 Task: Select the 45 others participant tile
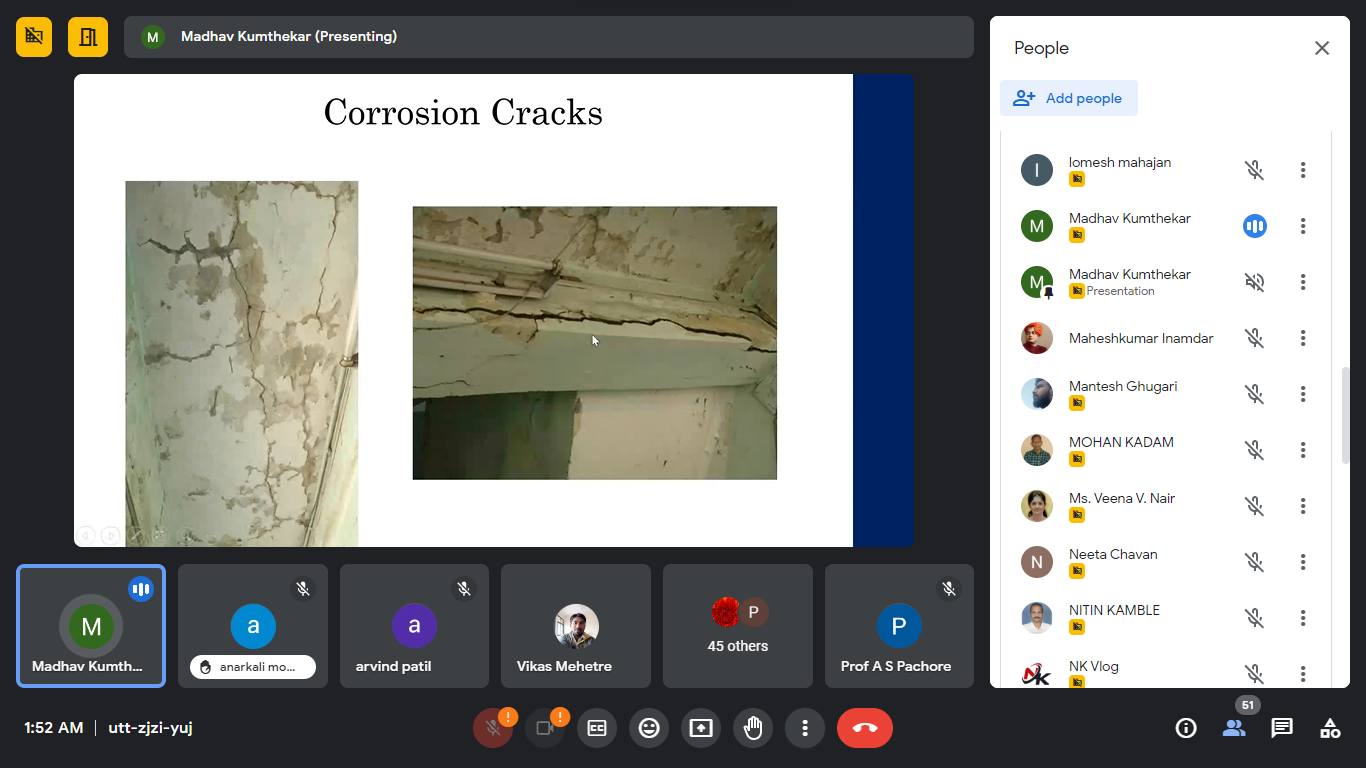coord(738,626)
